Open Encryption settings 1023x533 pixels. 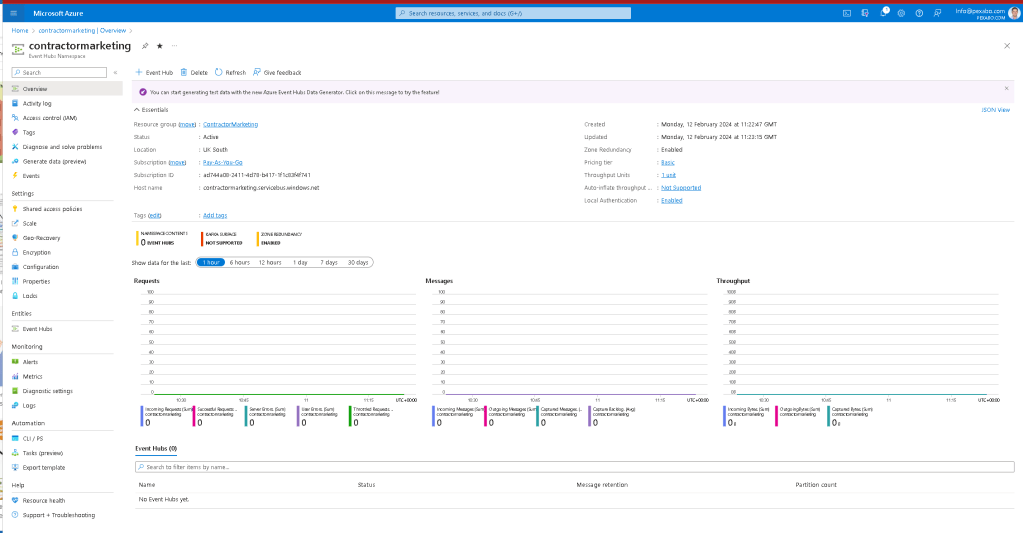click(37, 252)
